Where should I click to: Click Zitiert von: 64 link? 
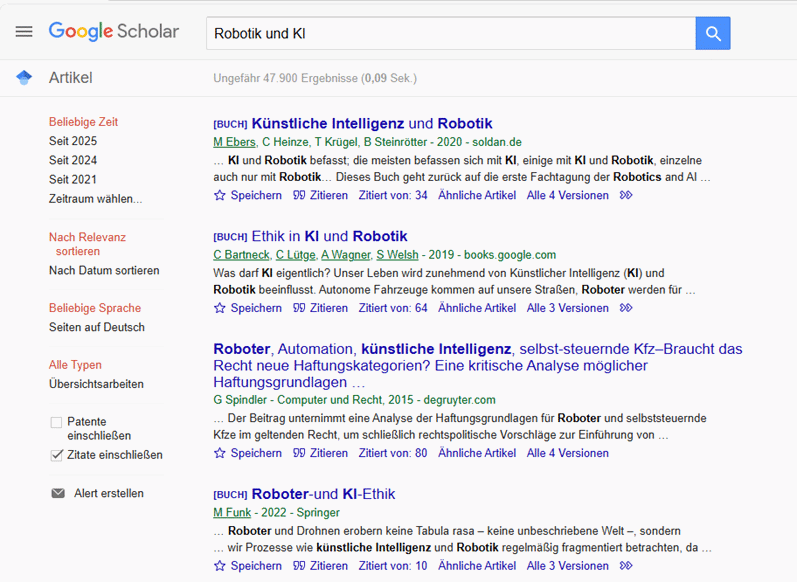click(393, 308)
